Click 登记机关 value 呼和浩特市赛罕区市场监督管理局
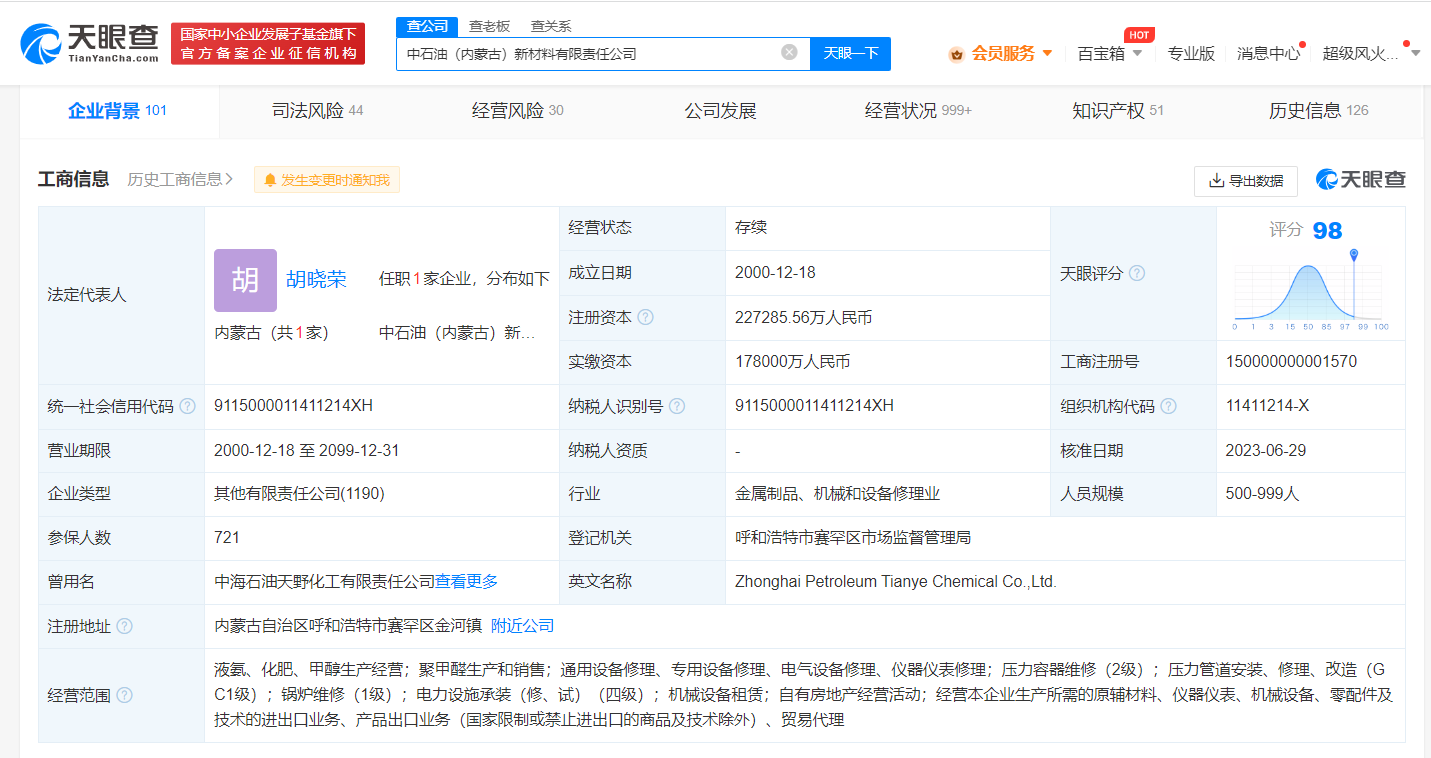Screen dimensions: 1431x758 click(x=853, y=538)
